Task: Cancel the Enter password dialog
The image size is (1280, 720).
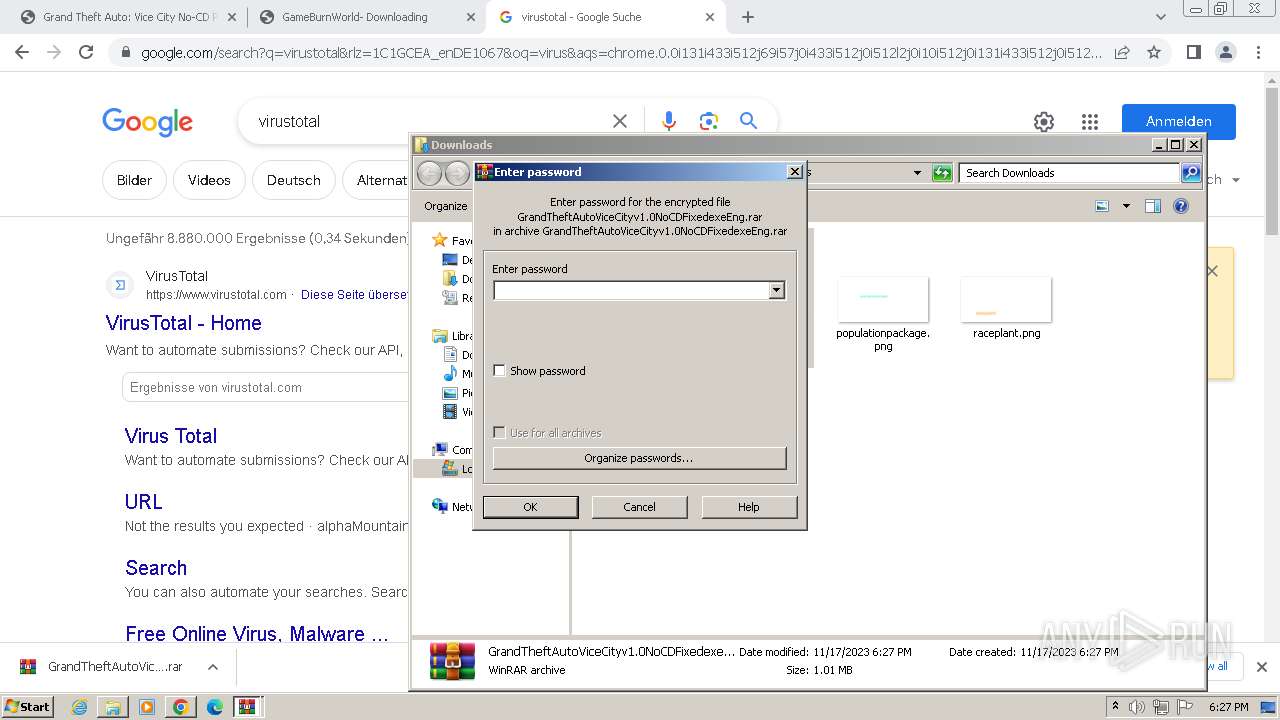Action: 639,507
